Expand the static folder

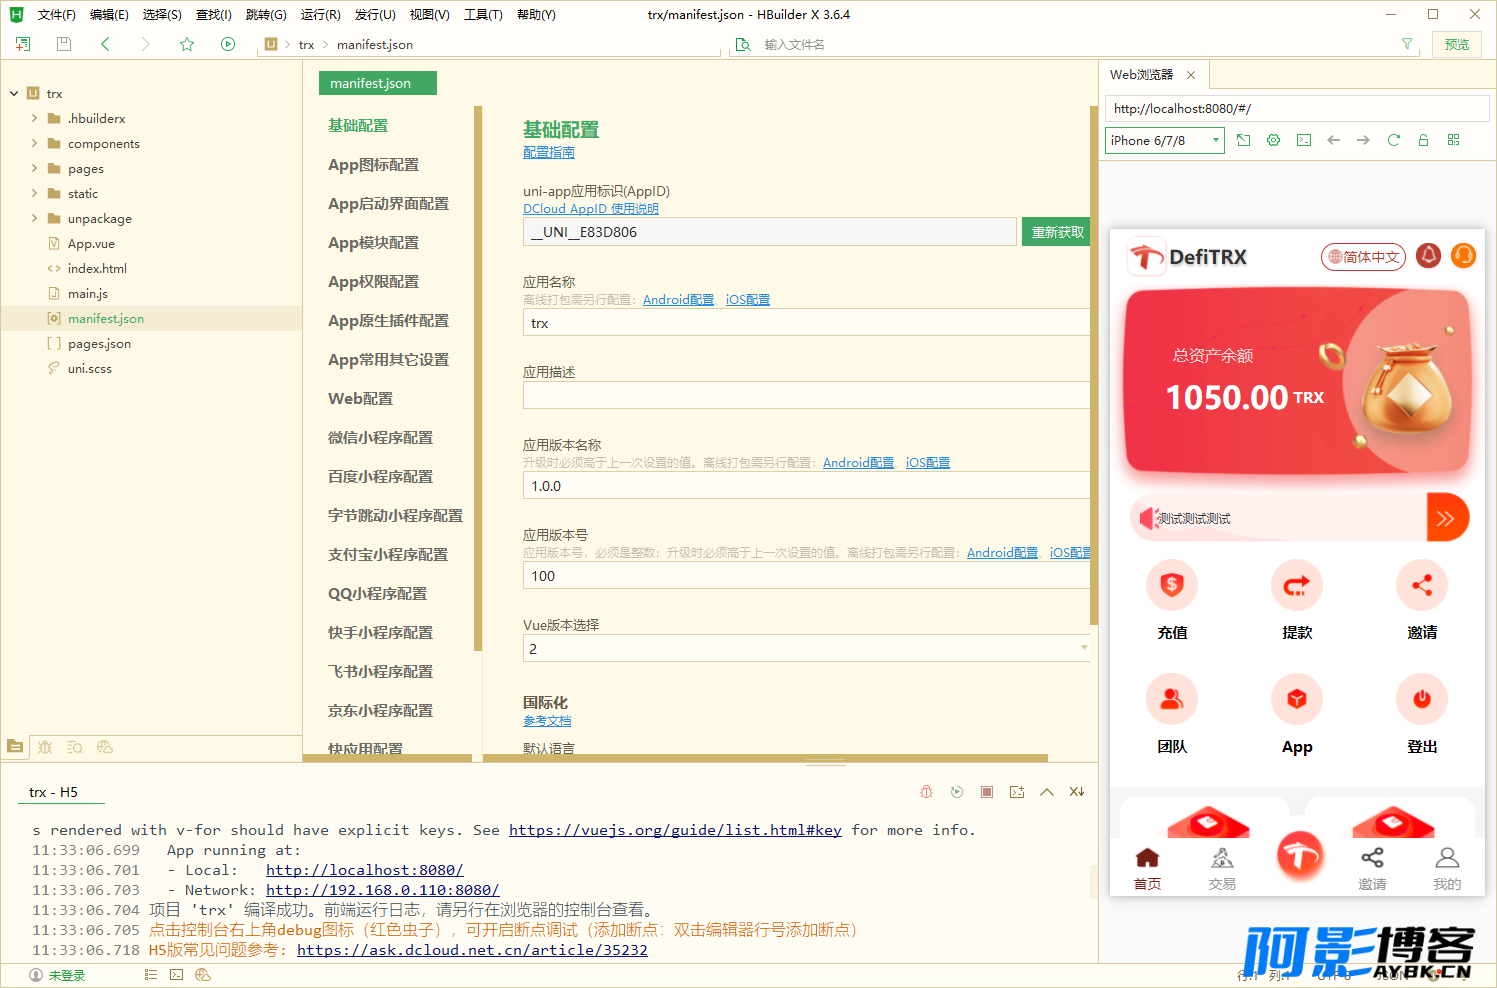point(34,193)
